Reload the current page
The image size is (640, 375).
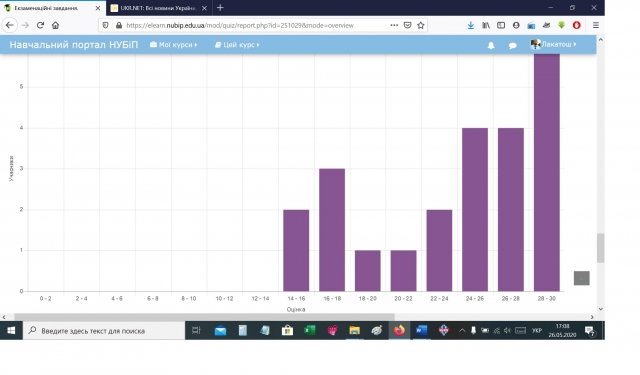40,25
